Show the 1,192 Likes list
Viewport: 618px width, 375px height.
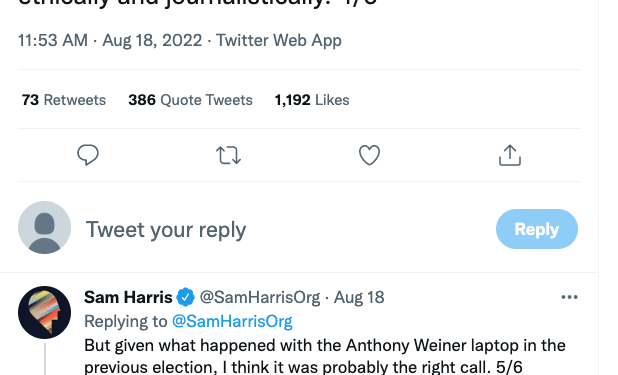click(x=312, y=100)
